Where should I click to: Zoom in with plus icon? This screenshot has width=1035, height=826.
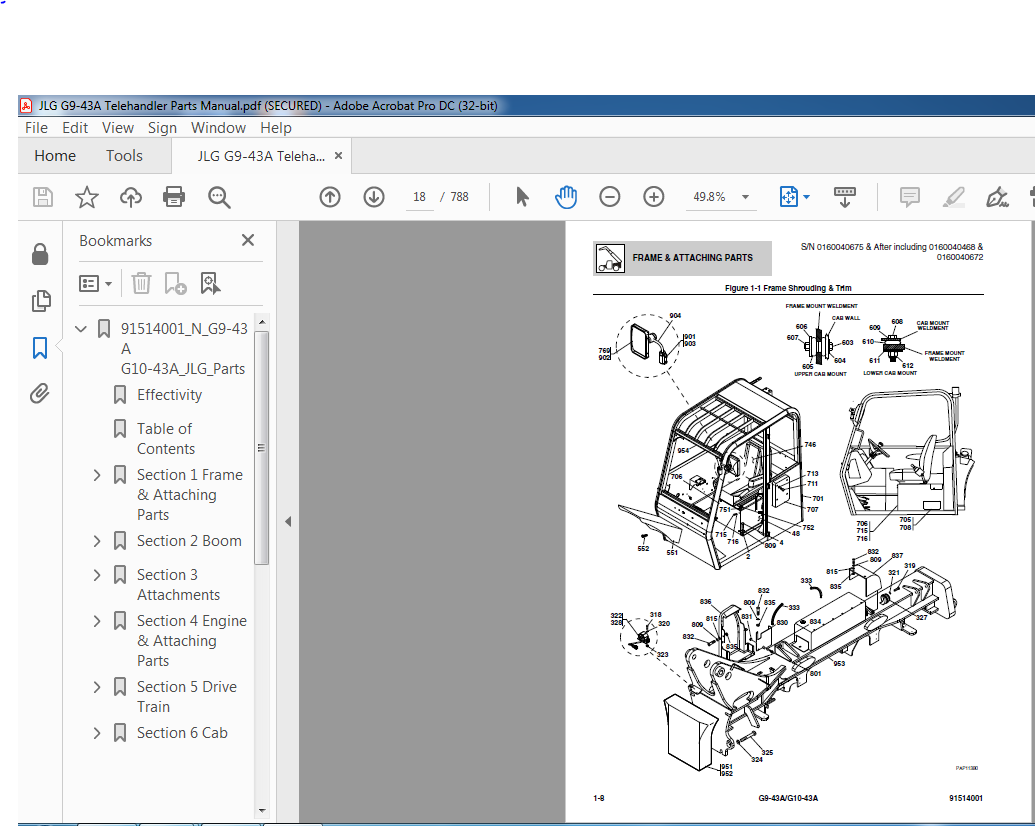pos(653,197)
